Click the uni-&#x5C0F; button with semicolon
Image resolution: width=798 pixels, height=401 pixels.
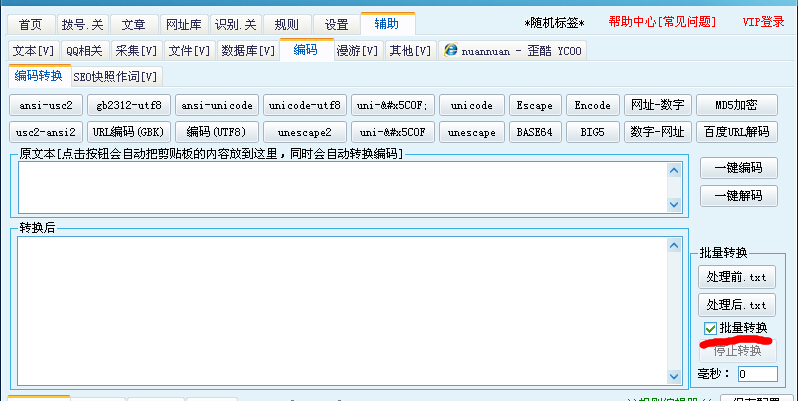click(393, 105)
